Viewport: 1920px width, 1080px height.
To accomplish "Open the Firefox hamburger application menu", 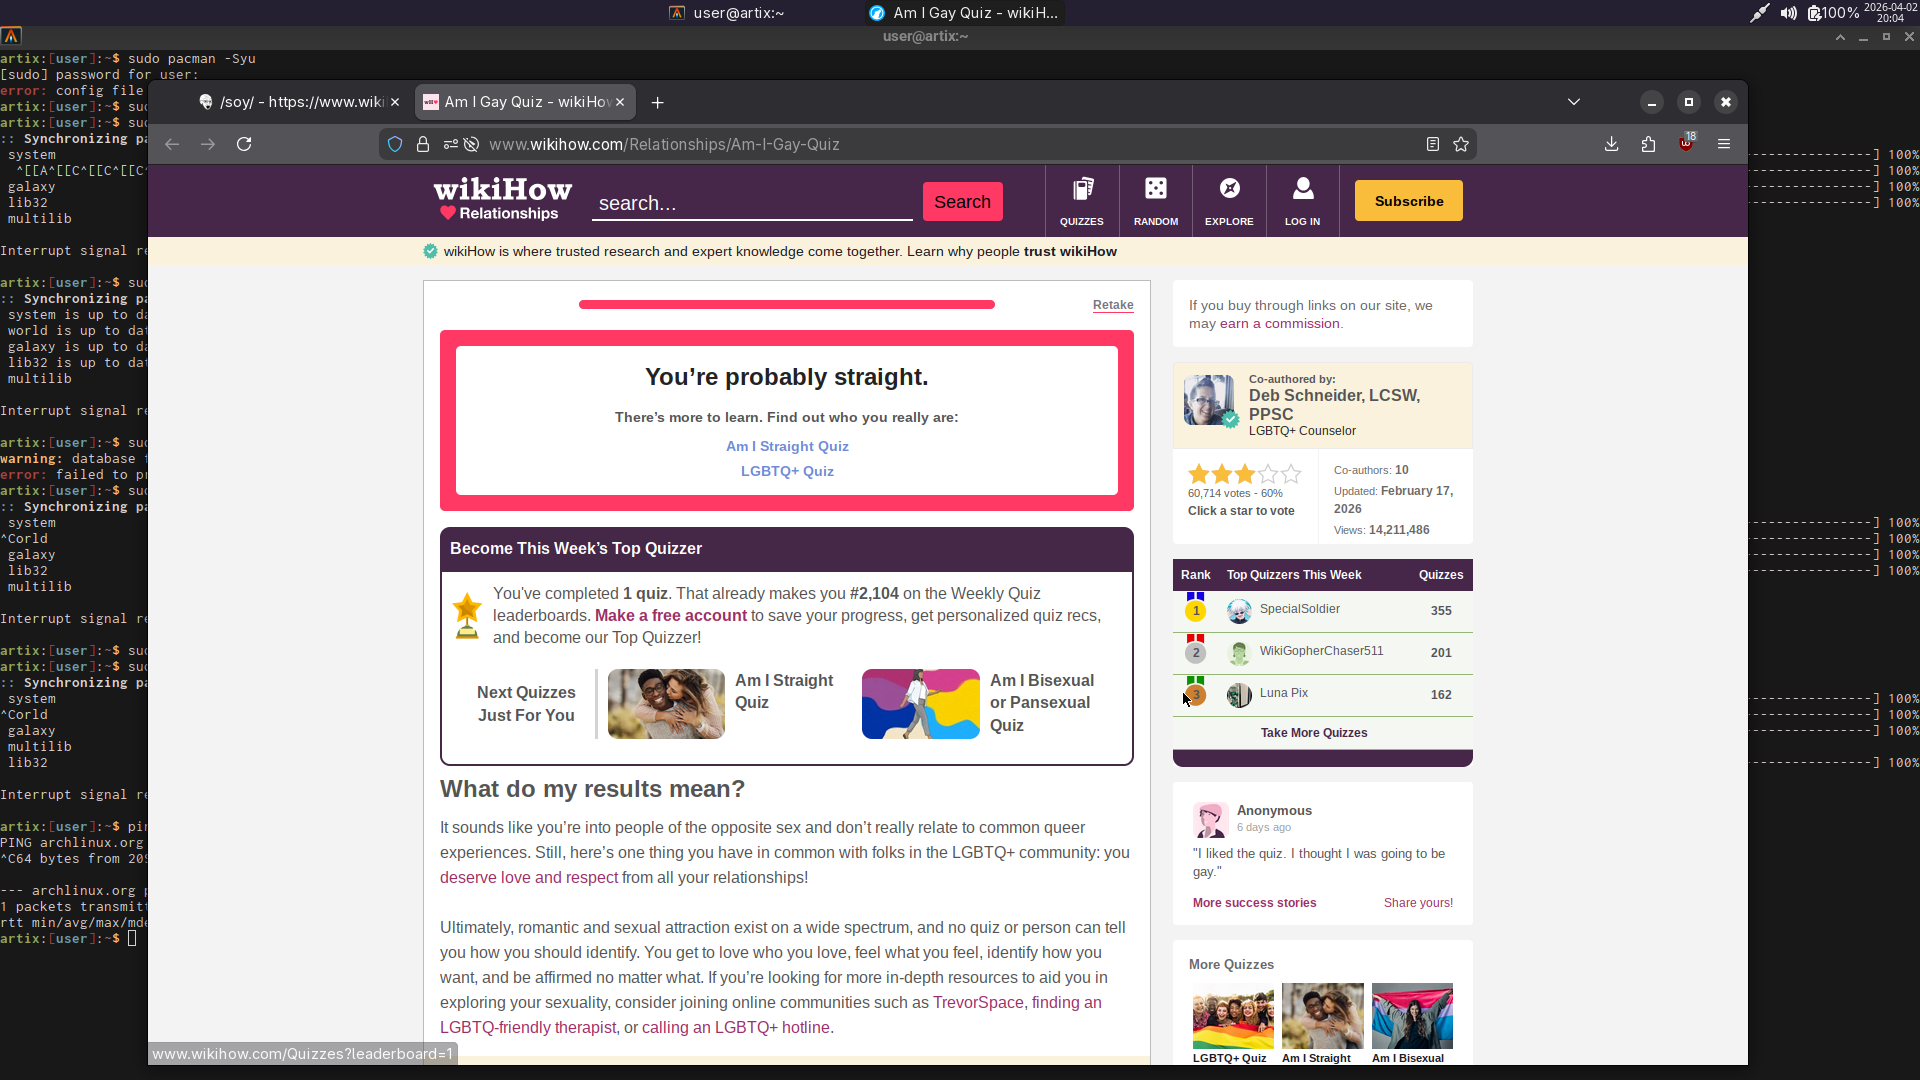I will pos(1724,144).
